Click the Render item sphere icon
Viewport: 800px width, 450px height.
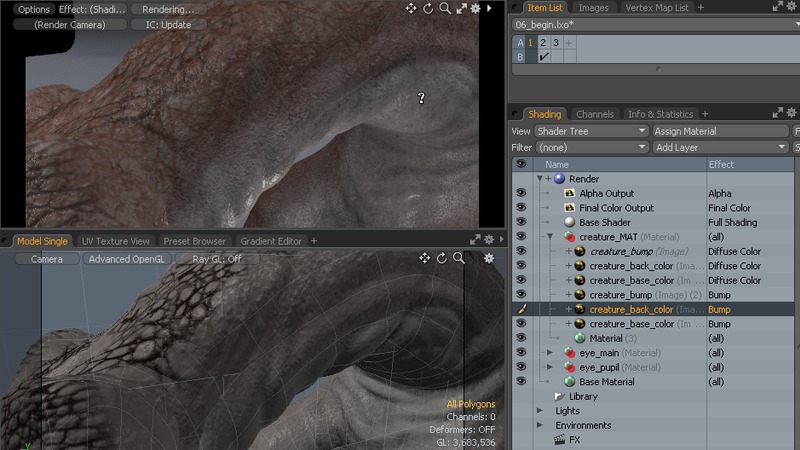point(559,179)
